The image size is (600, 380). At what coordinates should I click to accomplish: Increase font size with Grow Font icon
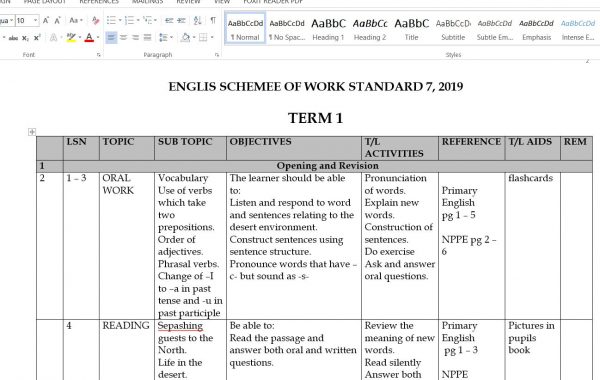(x=46, y=20)
